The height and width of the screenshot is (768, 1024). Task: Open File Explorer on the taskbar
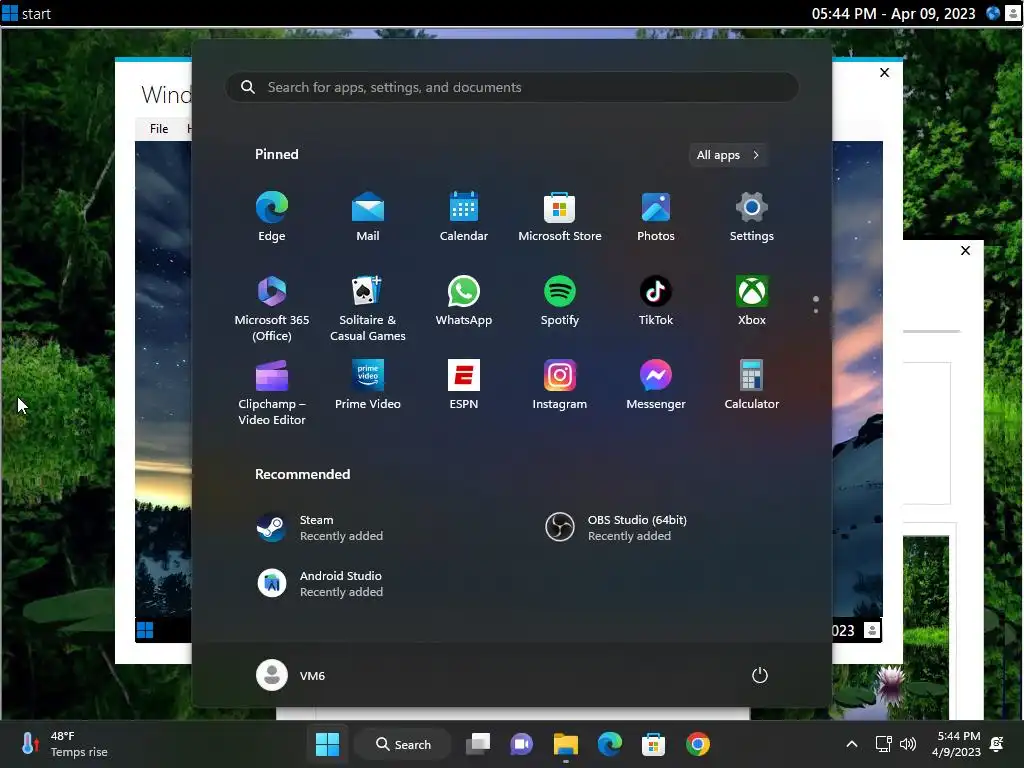click(x=566, y=744)
